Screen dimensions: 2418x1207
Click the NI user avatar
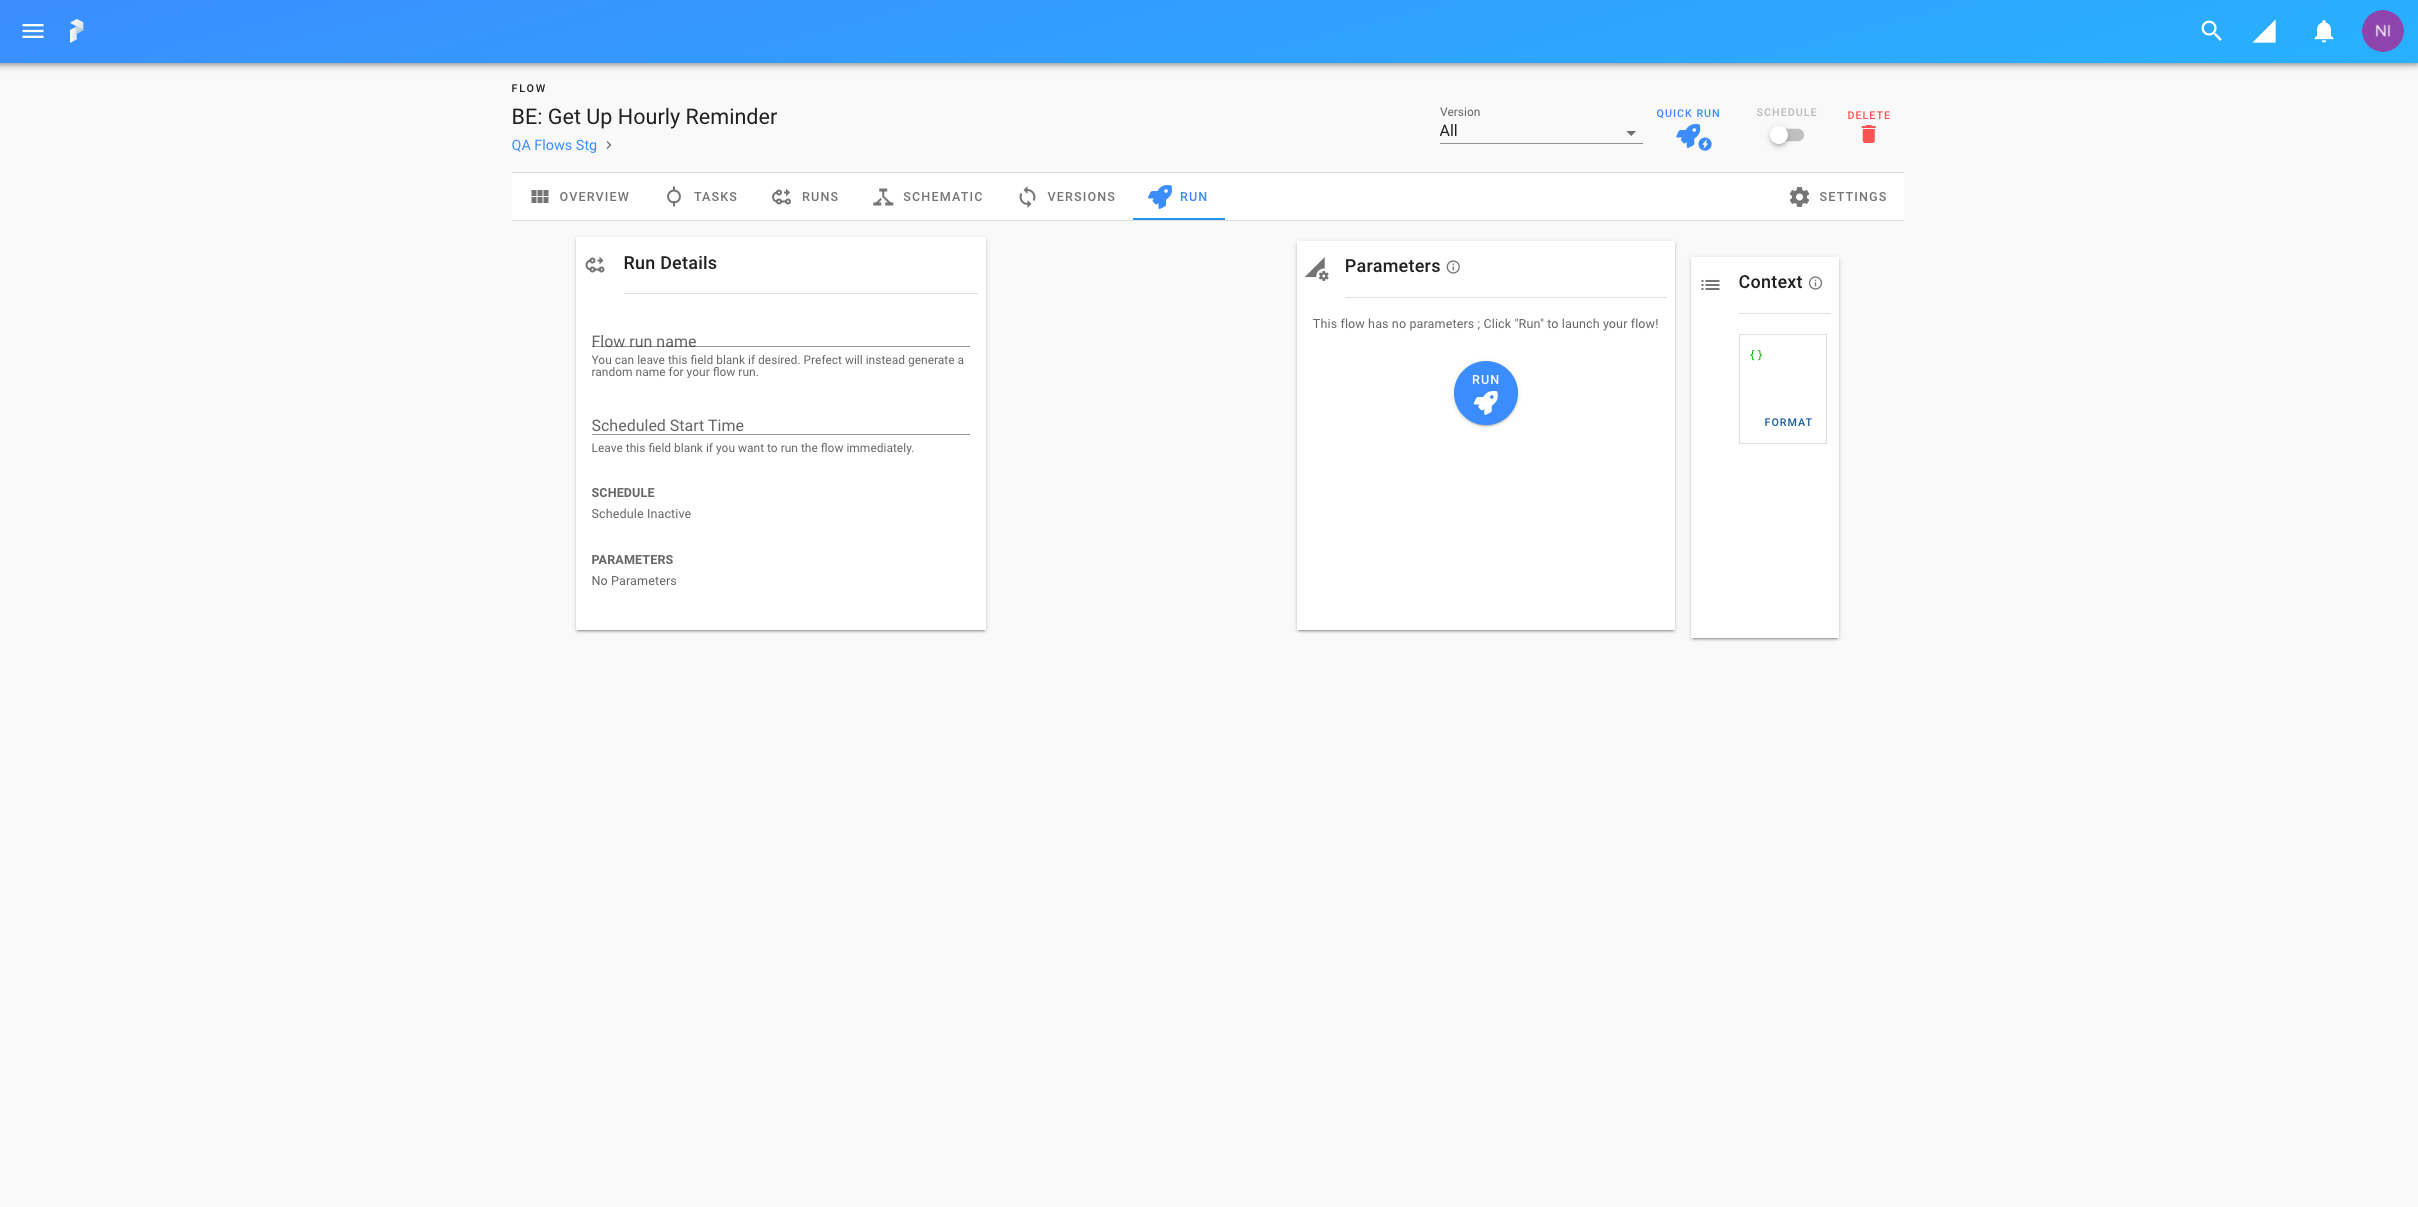pyautogui.click(x=2384, y=31)
